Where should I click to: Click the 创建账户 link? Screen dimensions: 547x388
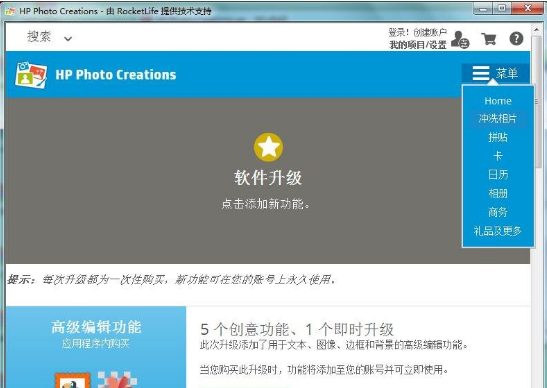(x=430, y=32)
